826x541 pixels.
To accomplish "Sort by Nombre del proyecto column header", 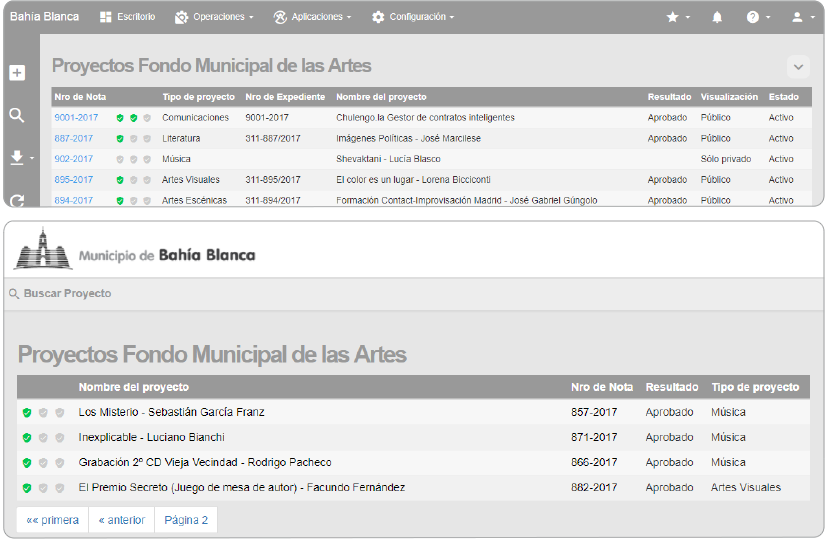I will [x=134, y=387].
